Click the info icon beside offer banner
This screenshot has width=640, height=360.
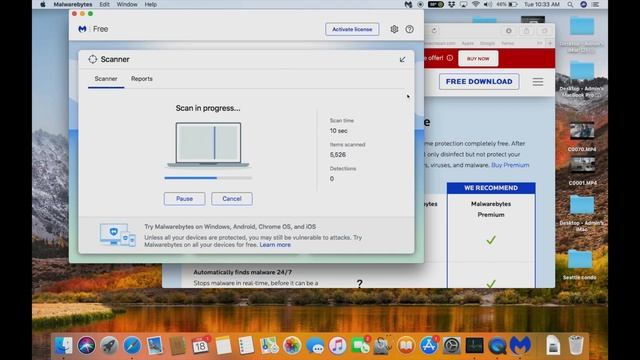pos(450,58)
